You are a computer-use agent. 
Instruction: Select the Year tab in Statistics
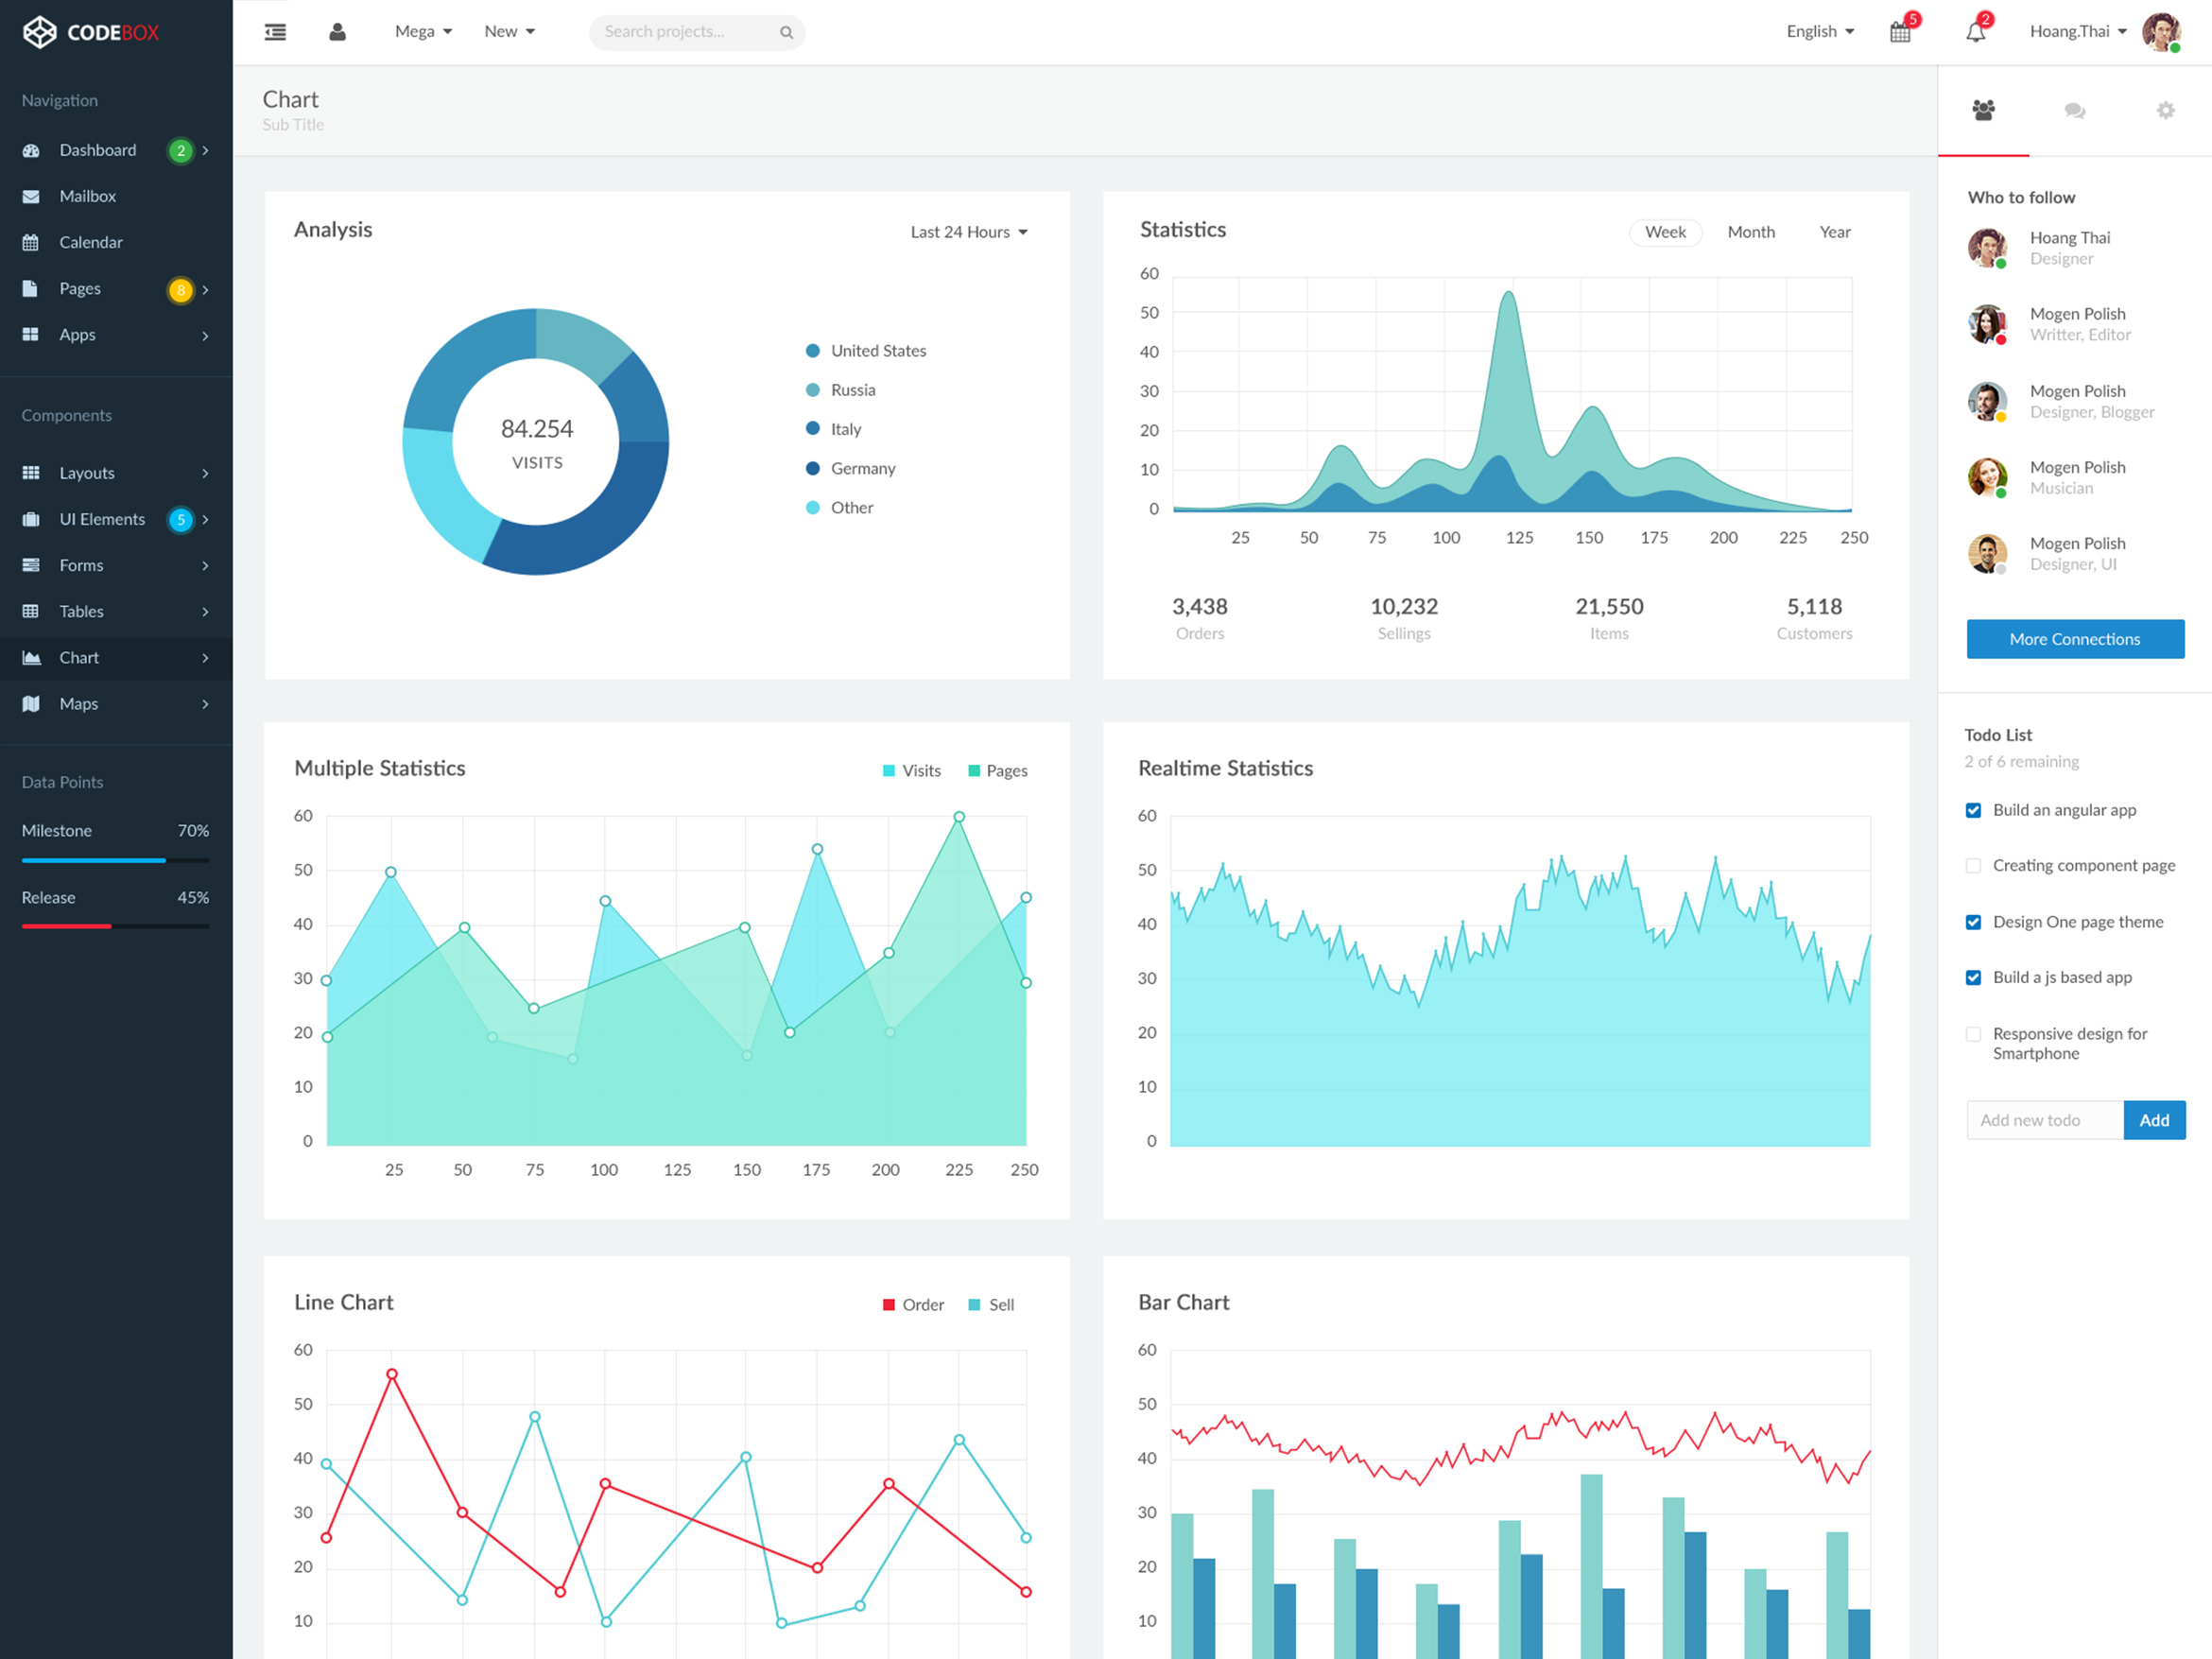pyautogui.click(x=1836, y=228)
